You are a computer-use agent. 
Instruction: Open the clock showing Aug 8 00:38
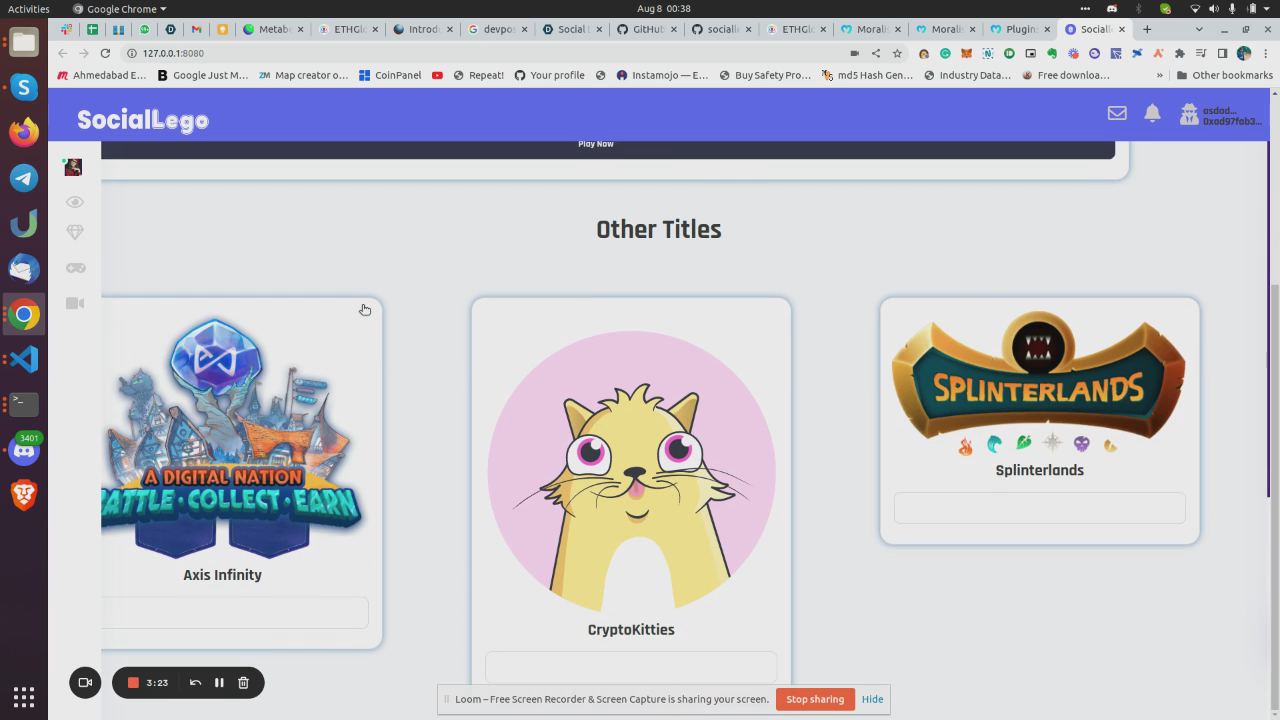(x=664, y=8)
